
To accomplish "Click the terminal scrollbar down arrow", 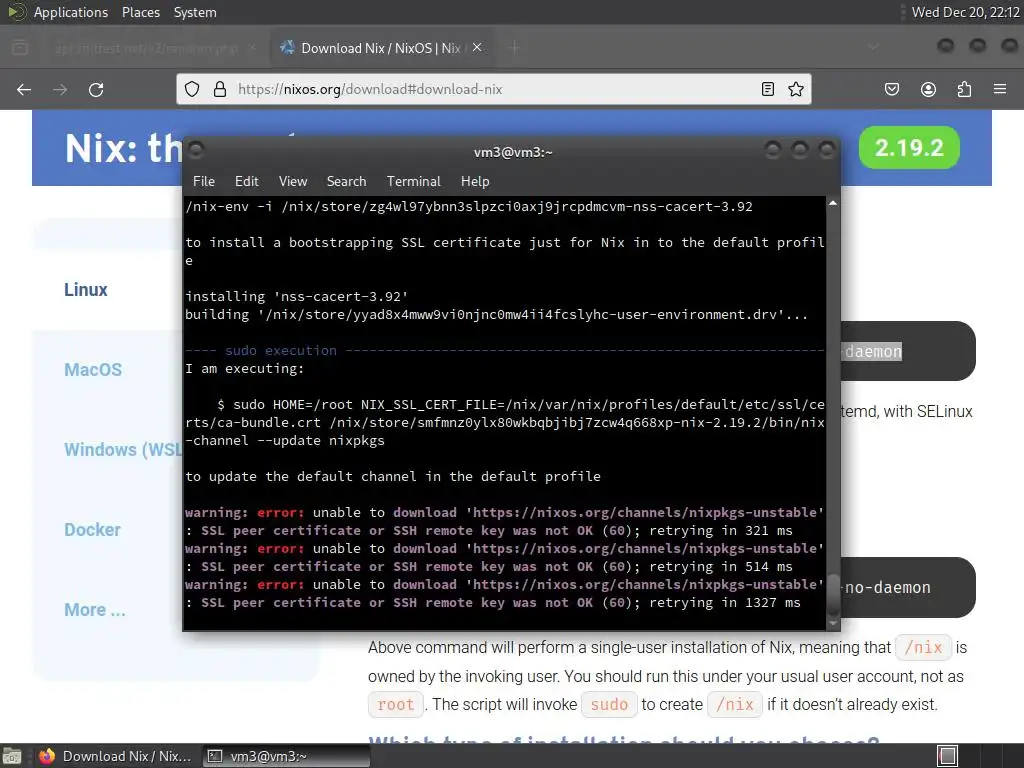I will [833, 624].
